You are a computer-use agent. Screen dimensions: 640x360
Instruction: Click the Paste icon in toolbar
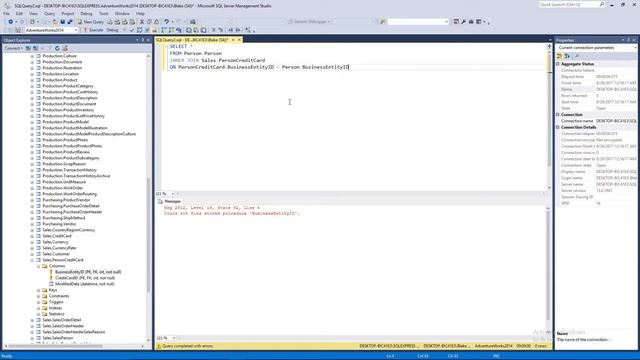[x=156, y=22]
